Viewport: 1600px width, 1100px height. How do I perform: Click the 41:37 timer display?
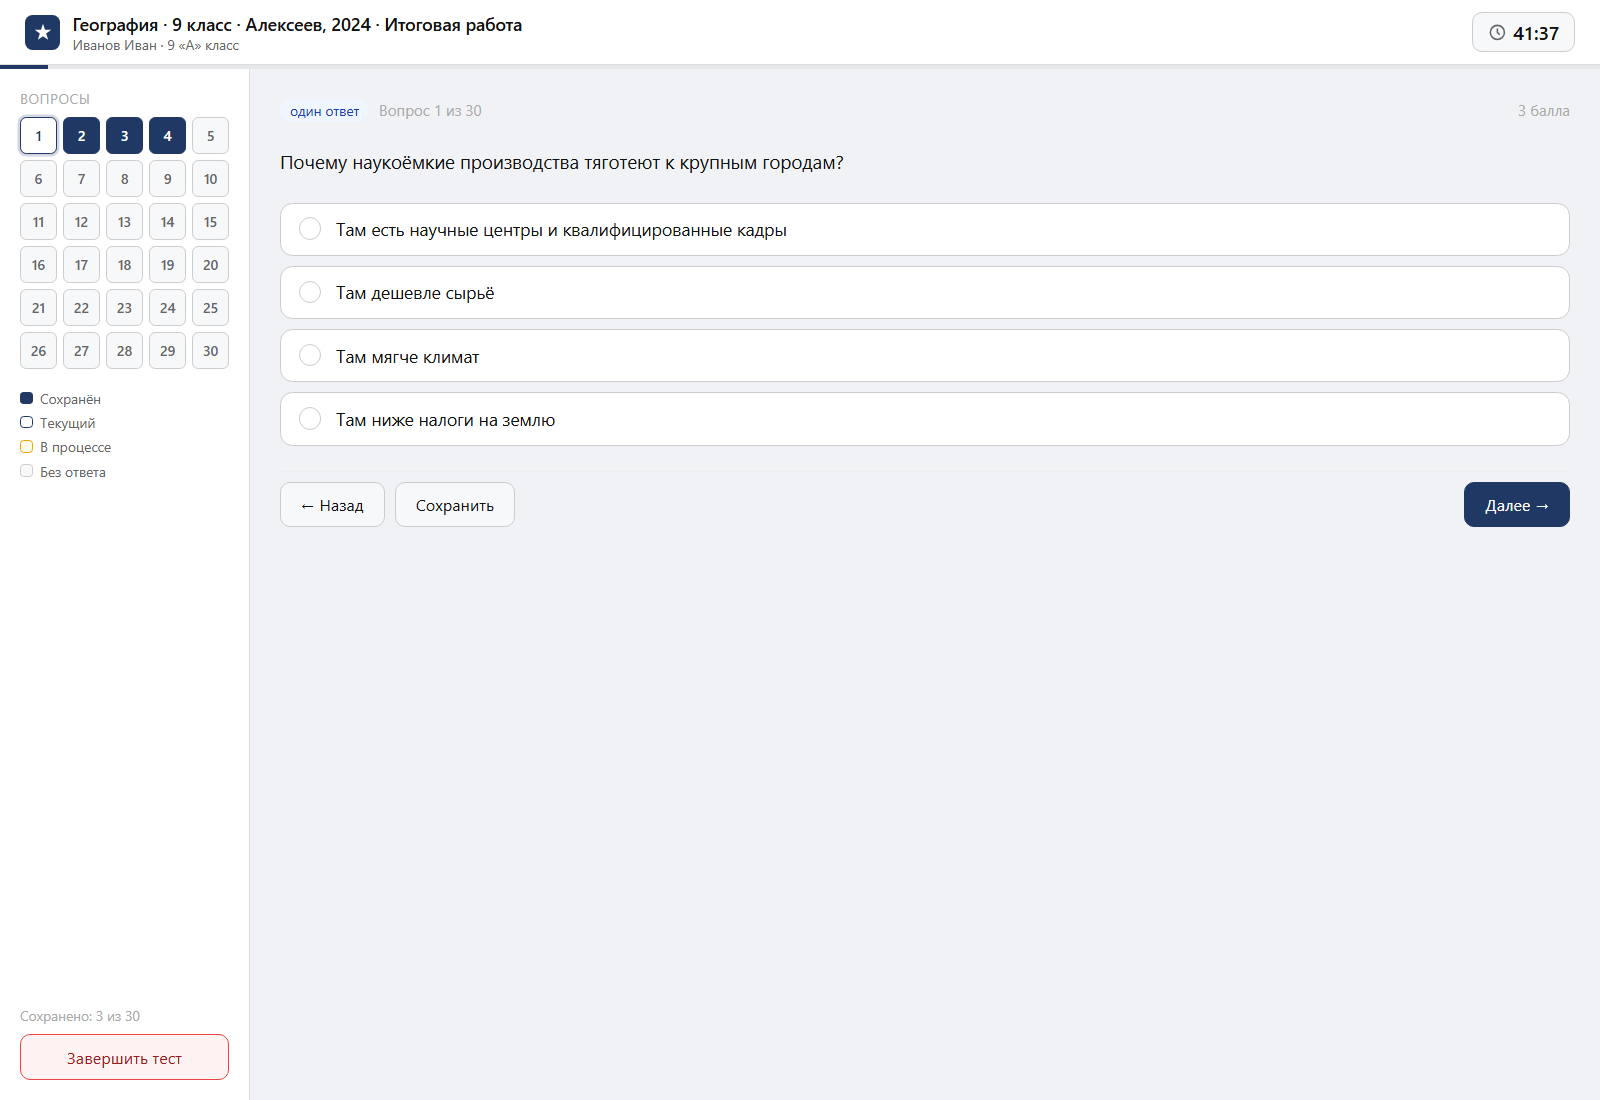1523,33
